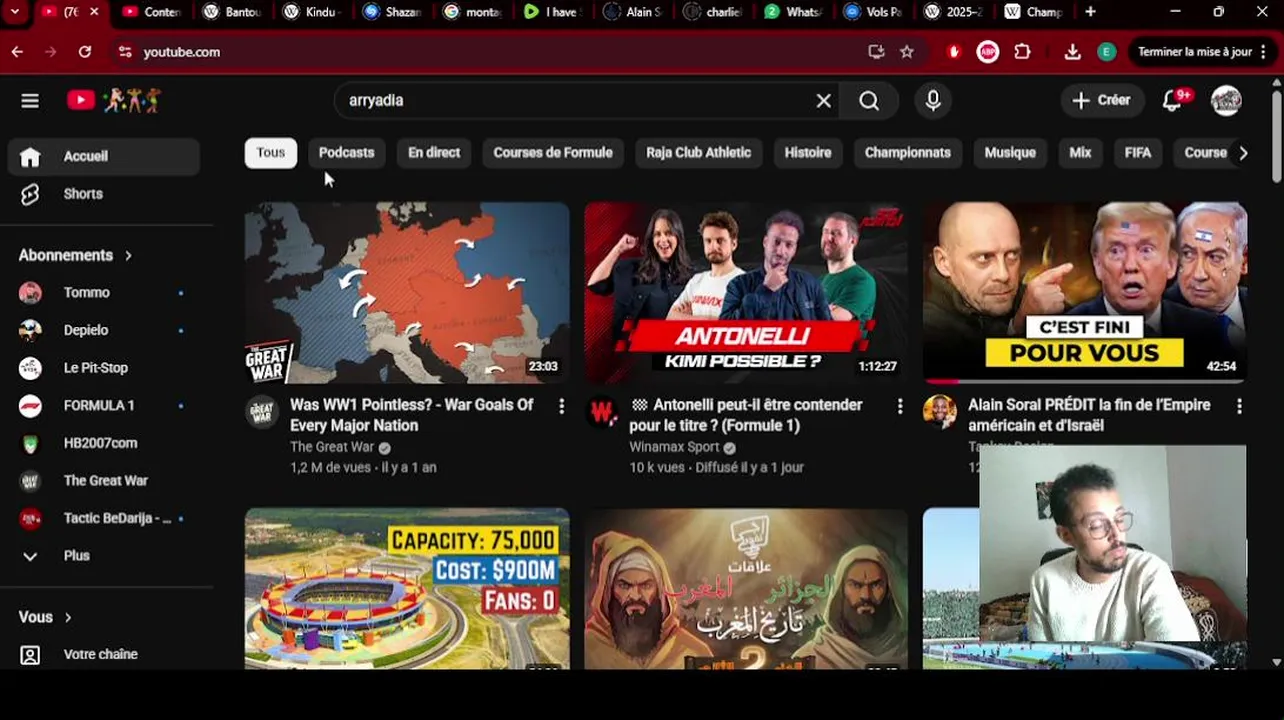
Task: Open Votre chaîne in sidebar
Action: (x=104, y=654)
